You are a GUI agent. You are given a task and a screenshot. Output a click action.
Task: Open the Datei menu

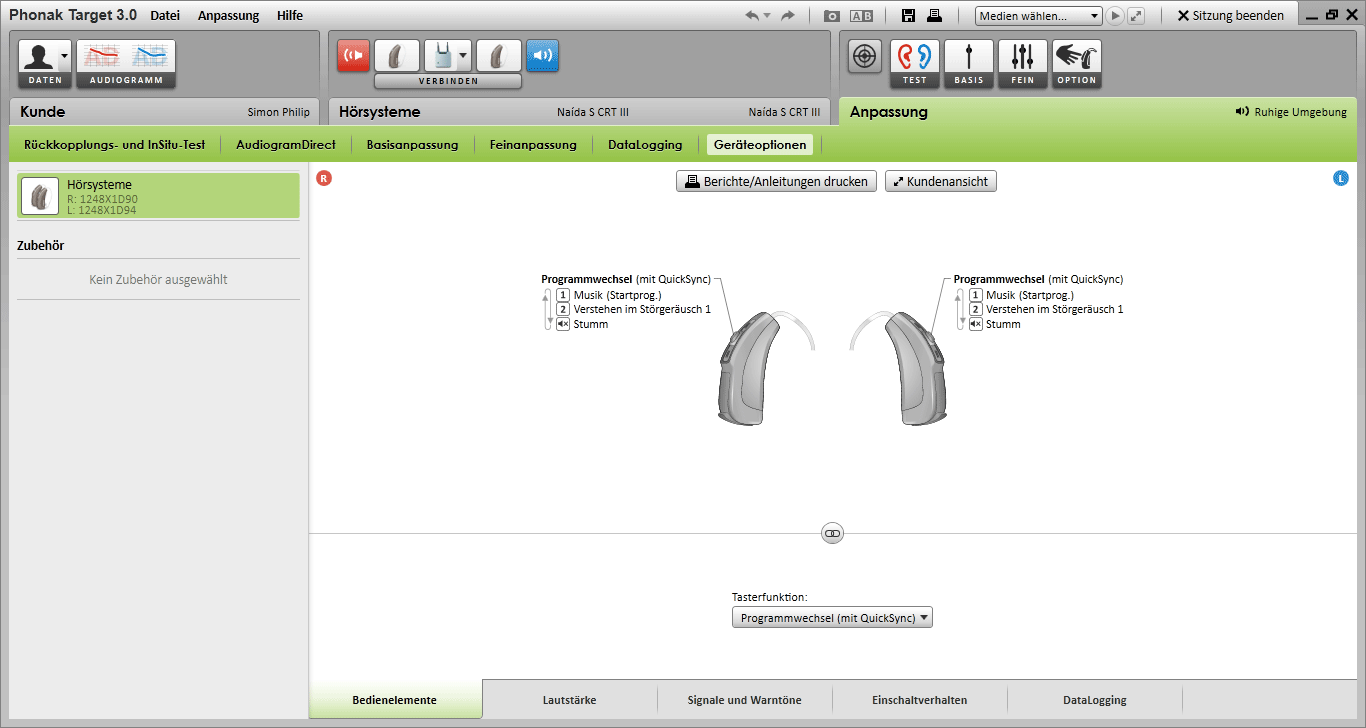click(165, 16)
